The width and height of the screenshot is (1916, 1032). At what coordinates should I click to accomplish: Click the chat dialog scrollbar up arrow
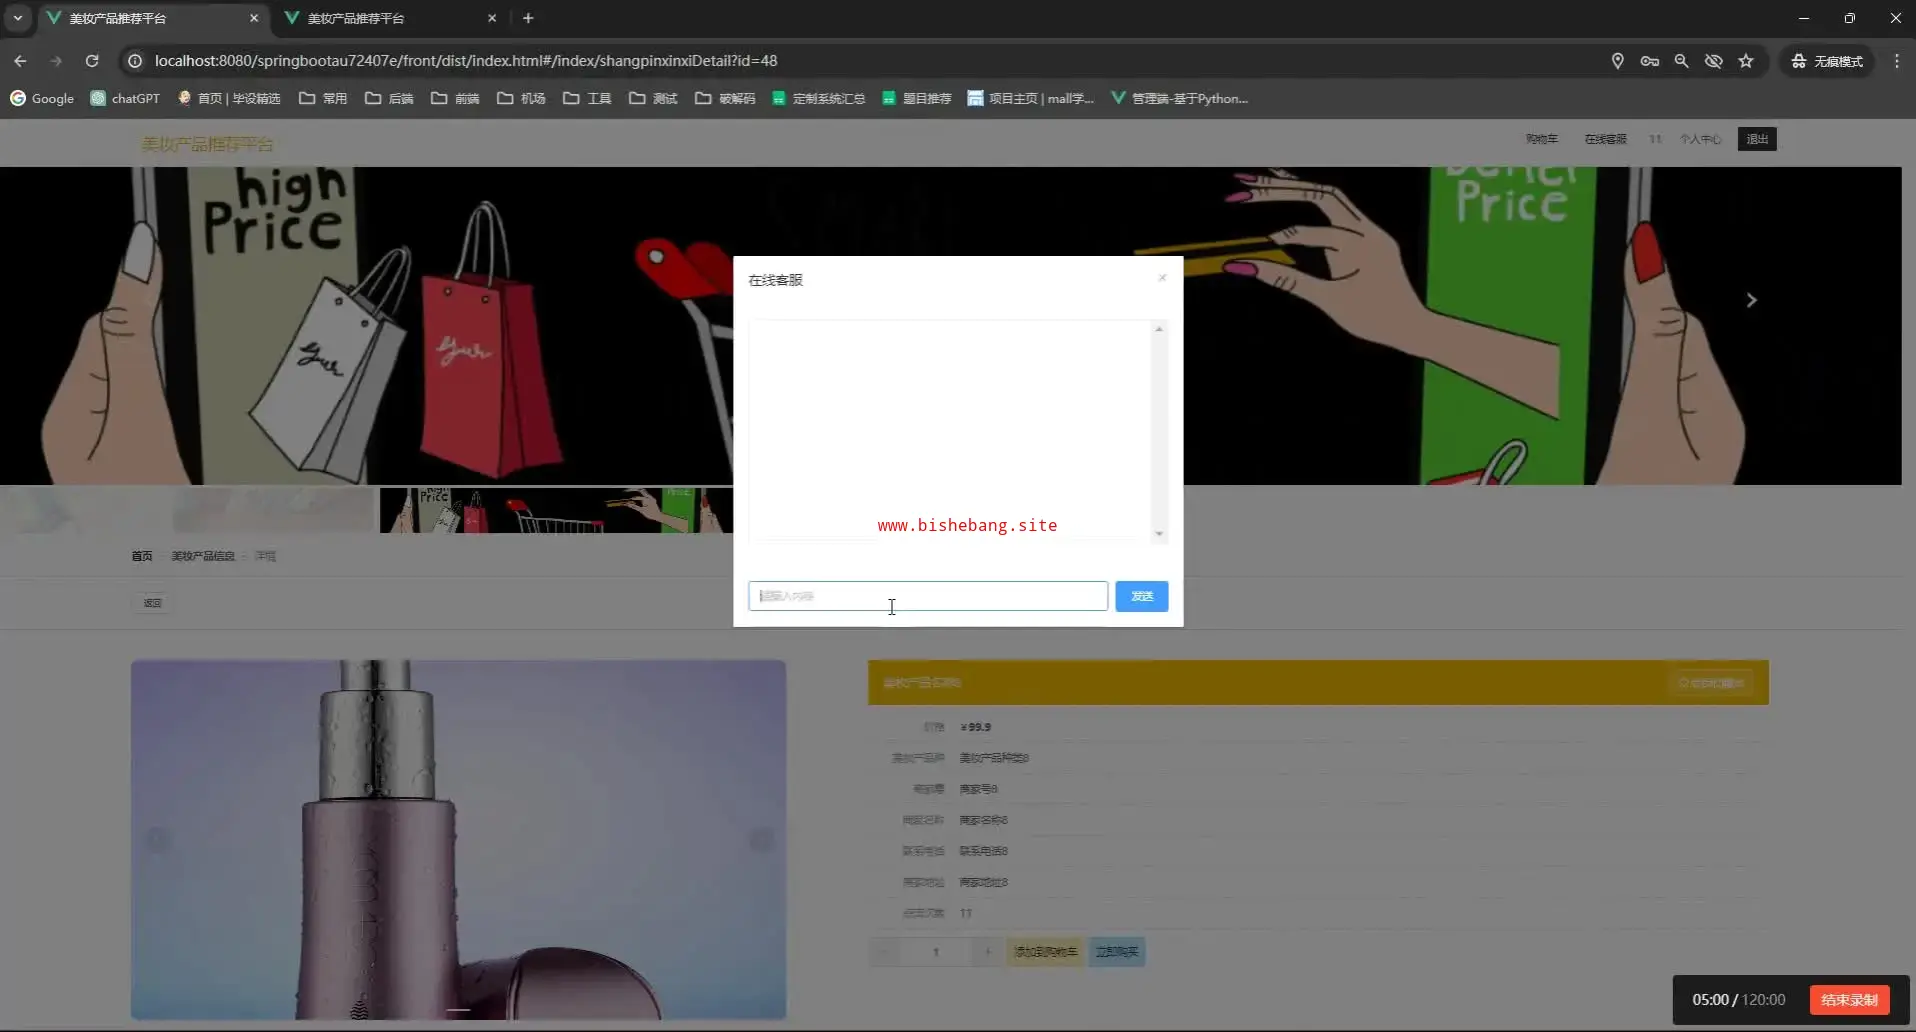click(1159, 329)
